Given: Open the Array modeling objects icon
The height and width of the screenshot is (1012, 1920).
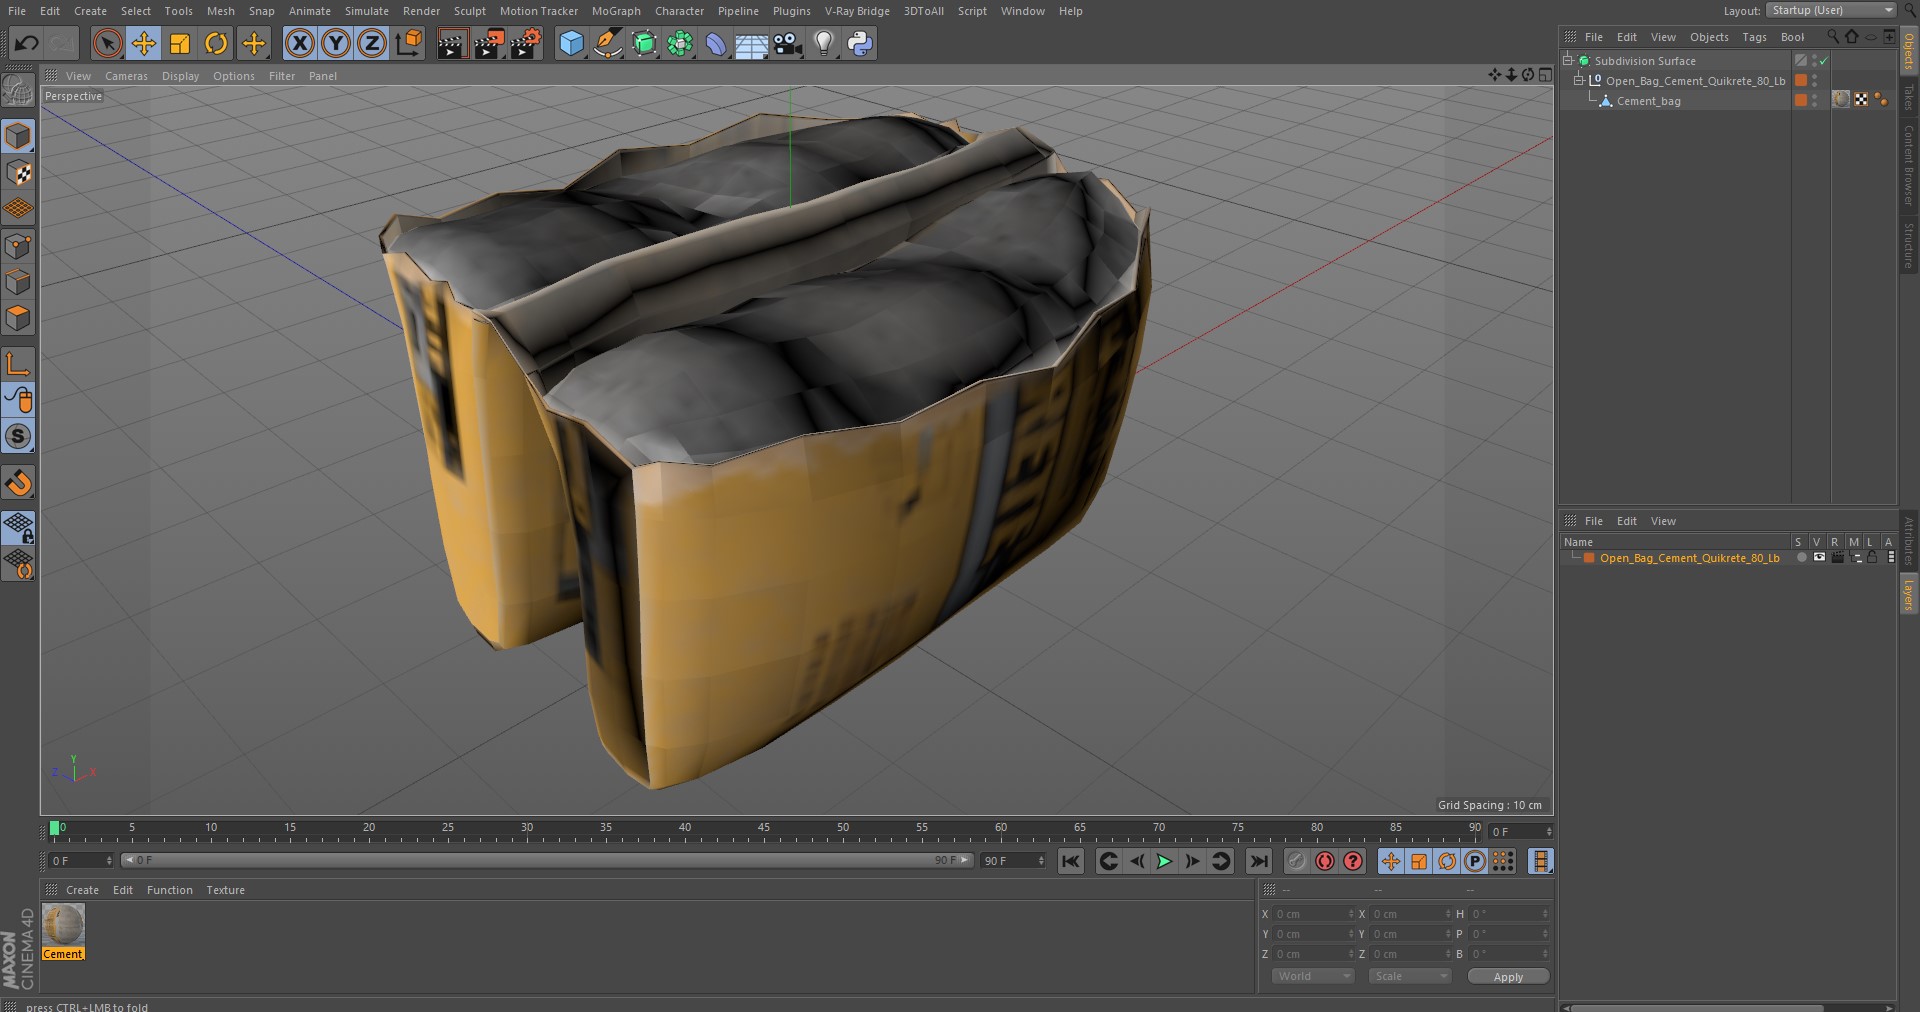Looking at the screenshot, I should pyautogui.click(x=680, y=43).
